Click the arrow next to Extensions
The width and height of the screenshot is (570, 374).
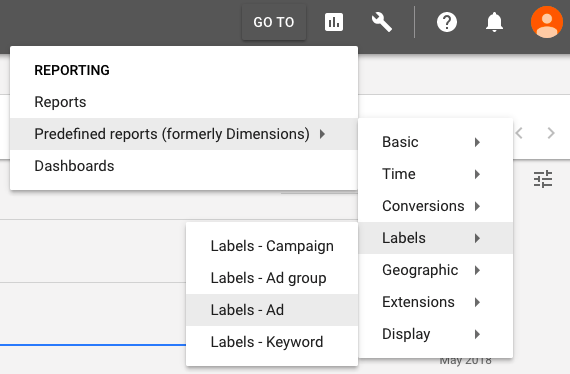pos(477,302)
